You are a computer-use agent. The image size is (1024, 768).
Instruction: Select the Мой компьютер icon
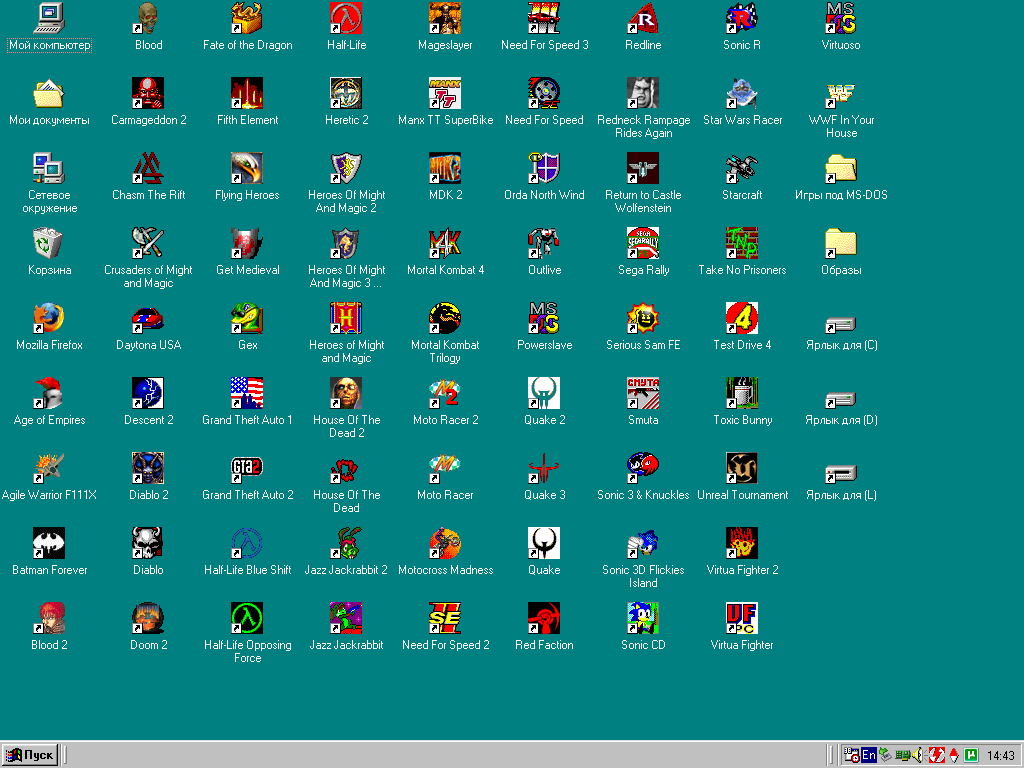(x=49, y=18)
